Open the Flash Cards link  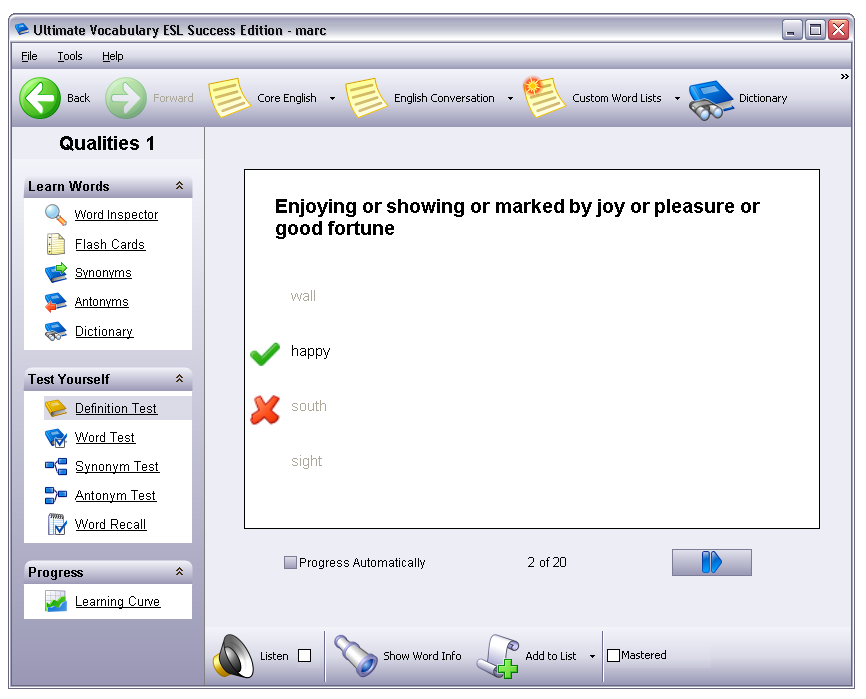110,244
